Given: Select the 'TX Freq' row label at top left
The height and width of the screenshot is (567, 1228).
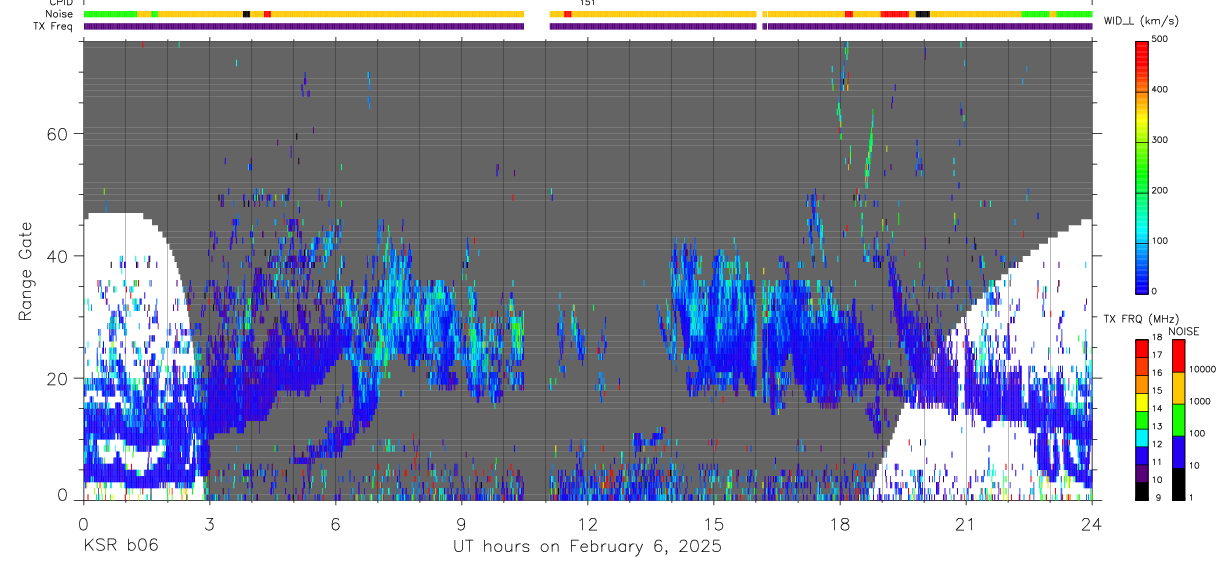Looking at the screenshot, I should click(55, 25).
